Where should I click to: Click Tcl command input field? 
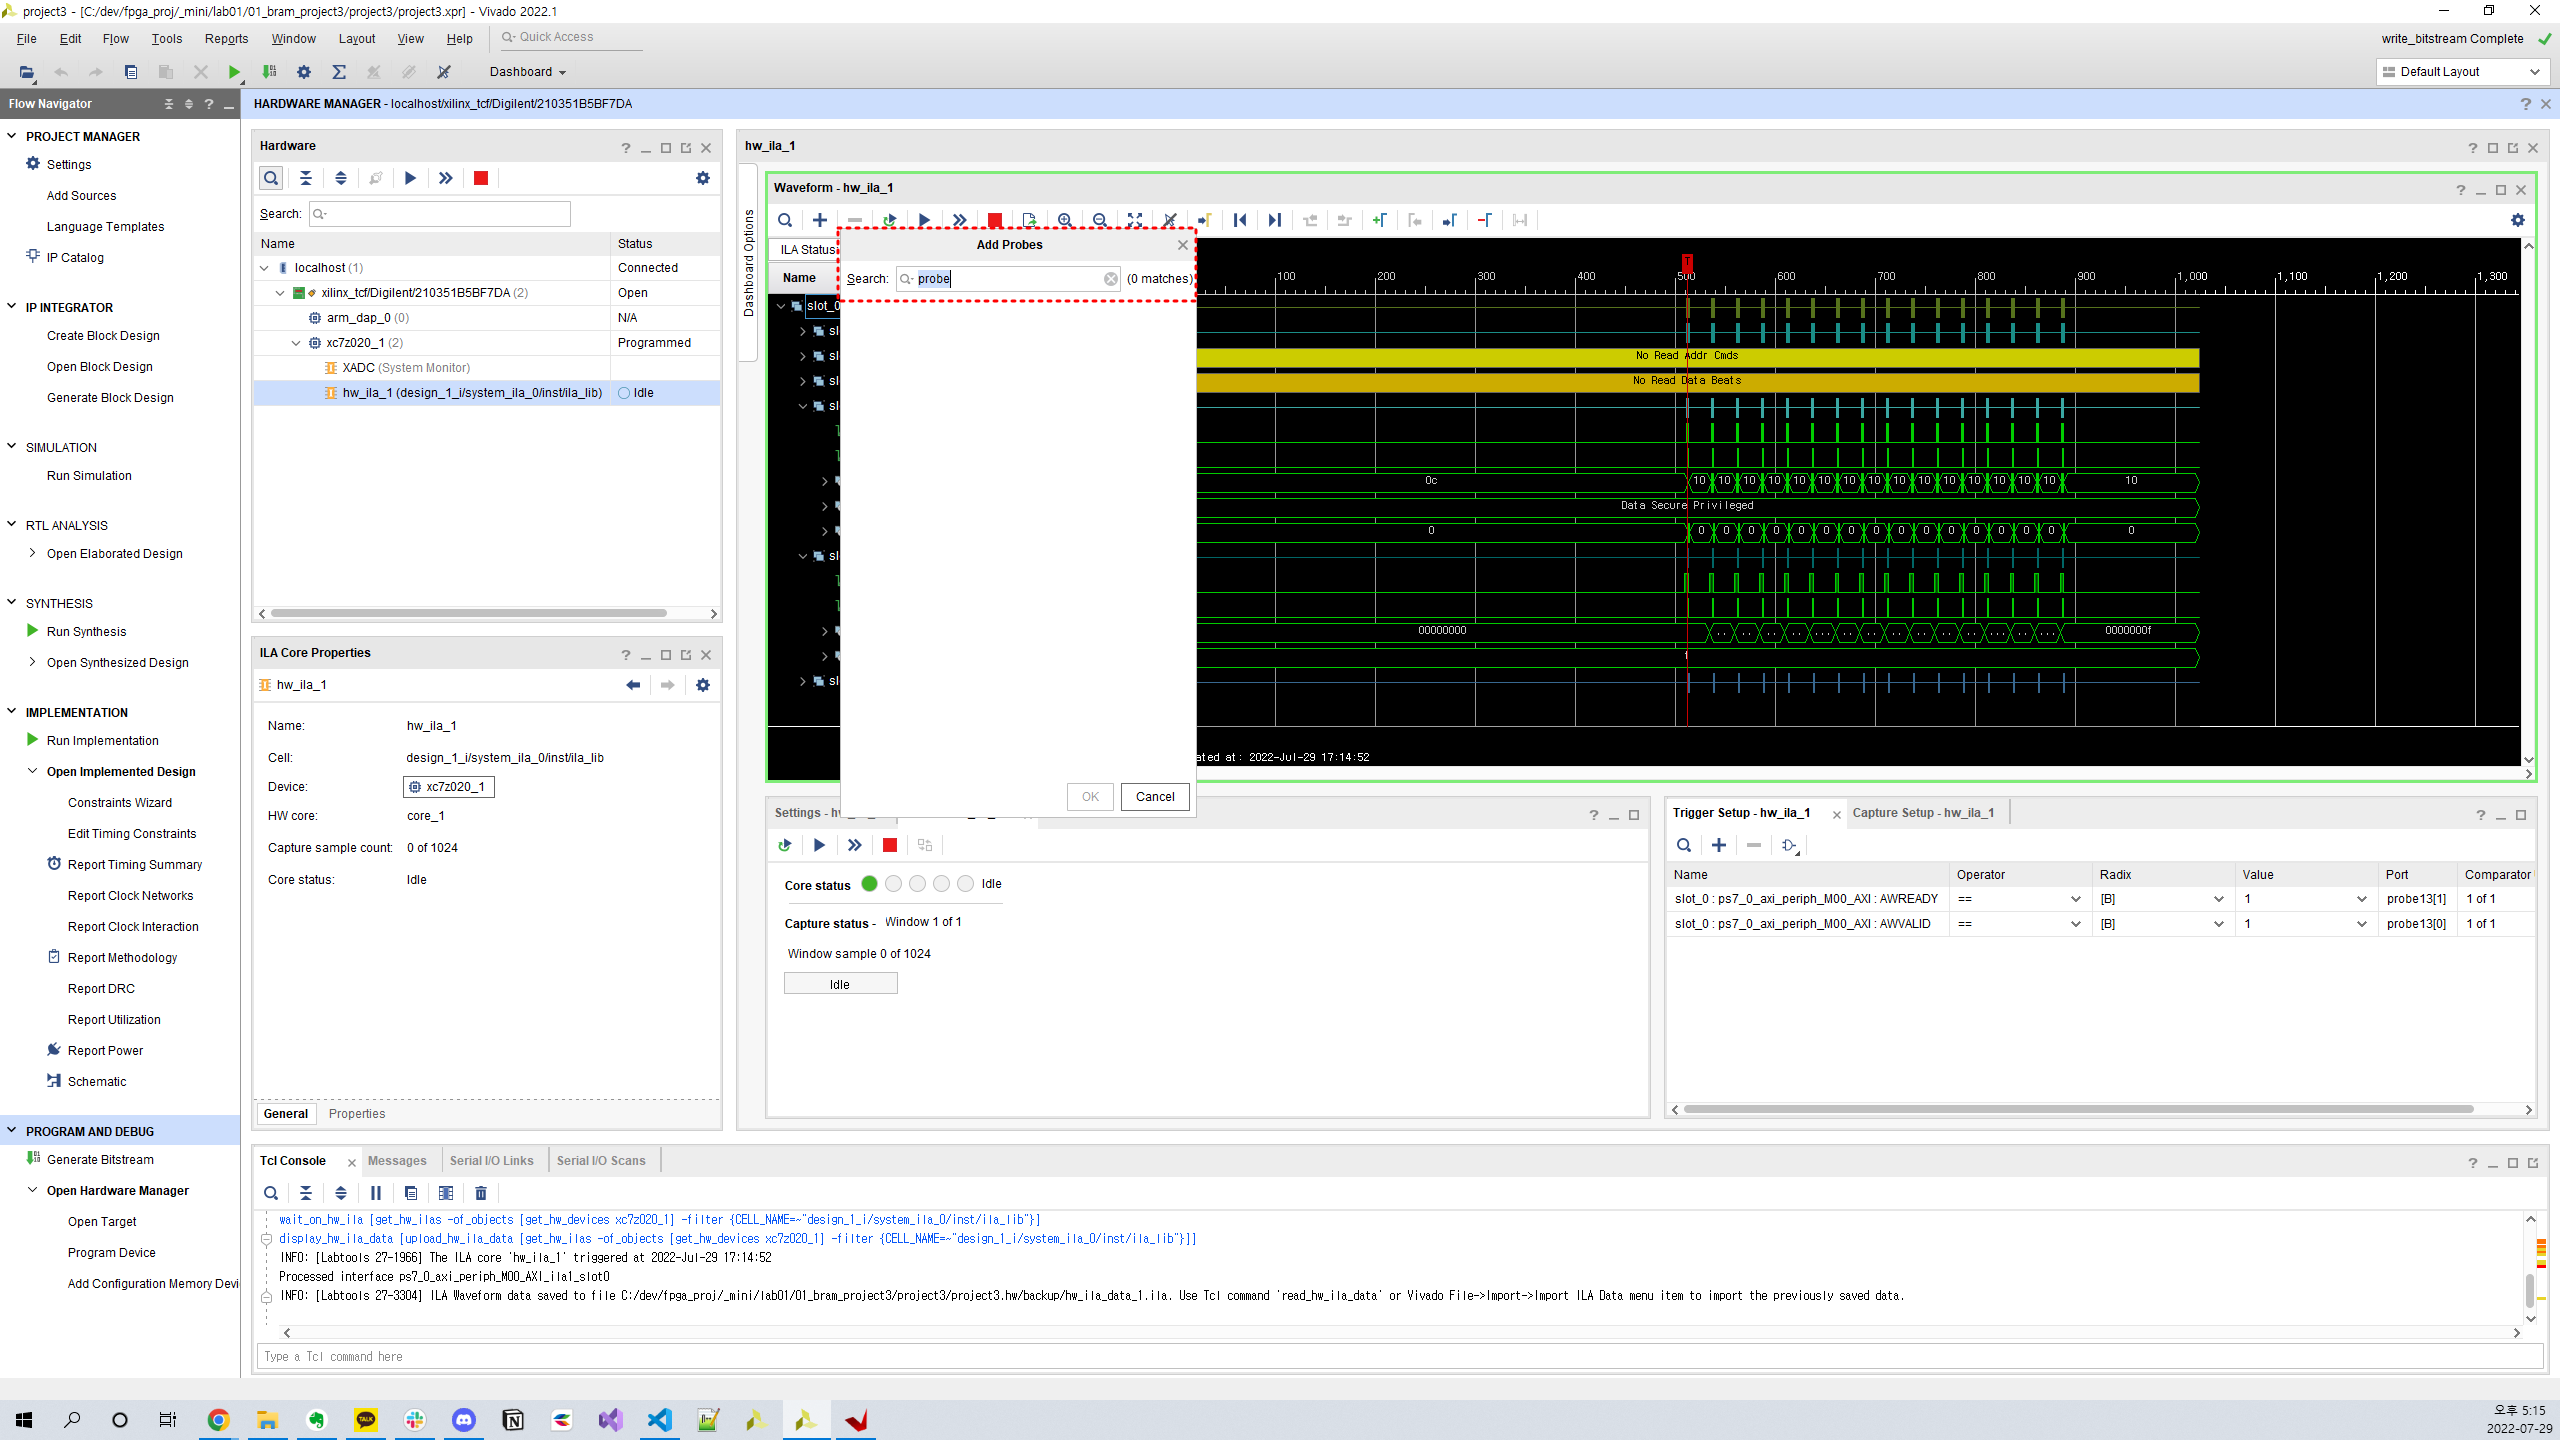pyautogui.click(x=1400, y=1357)
